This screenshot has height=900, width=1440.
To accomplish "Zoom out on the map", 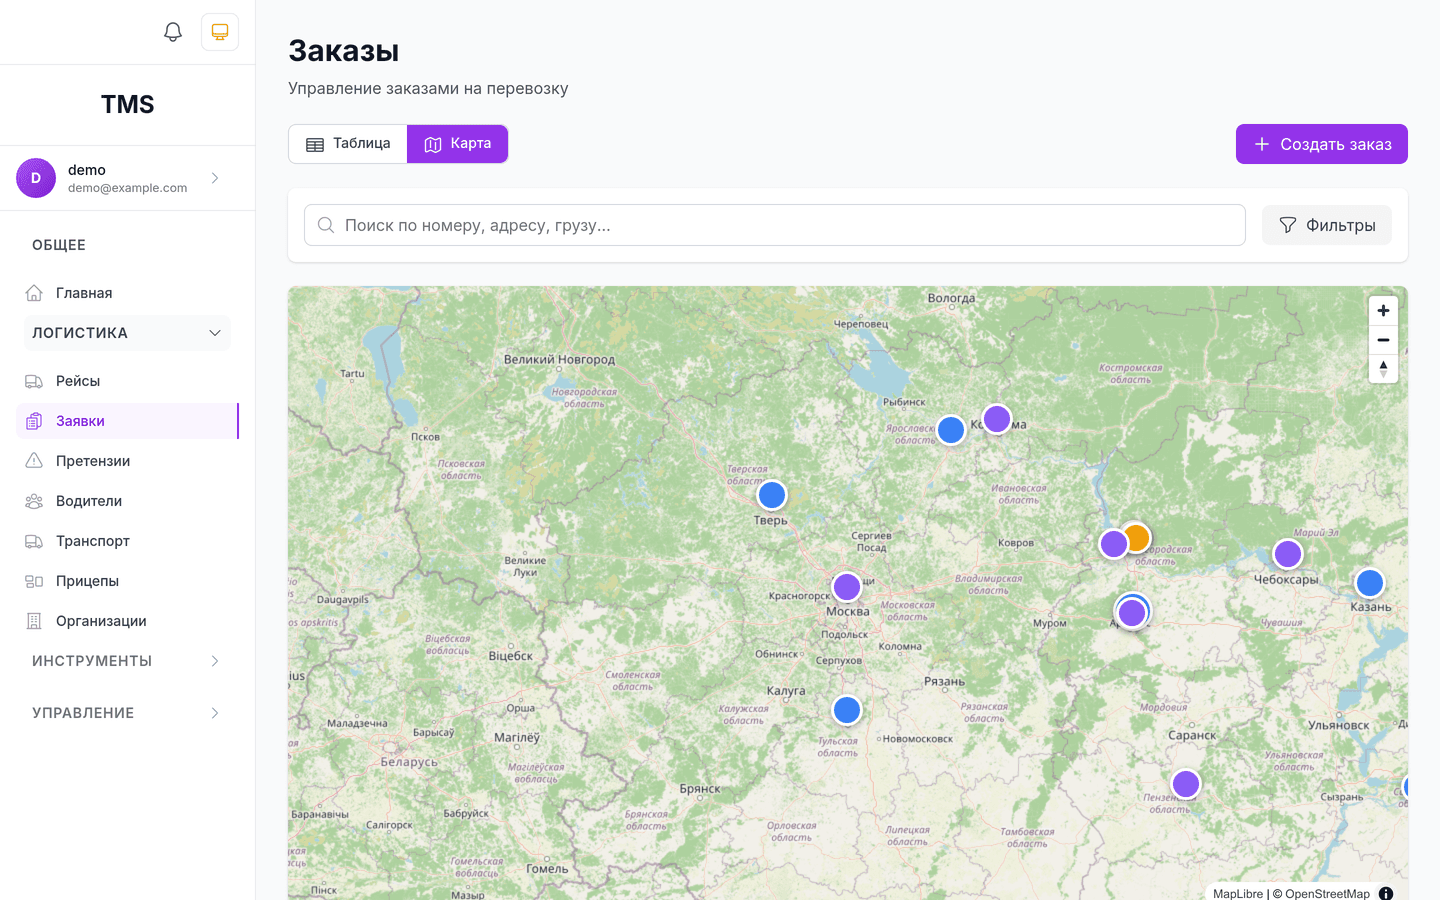I will (1383, 340).
